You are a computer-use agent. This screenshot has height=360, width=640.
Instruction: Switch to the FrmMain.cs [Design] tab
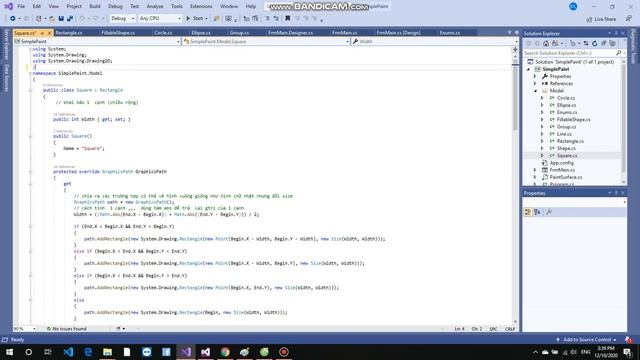click(398, 33)
